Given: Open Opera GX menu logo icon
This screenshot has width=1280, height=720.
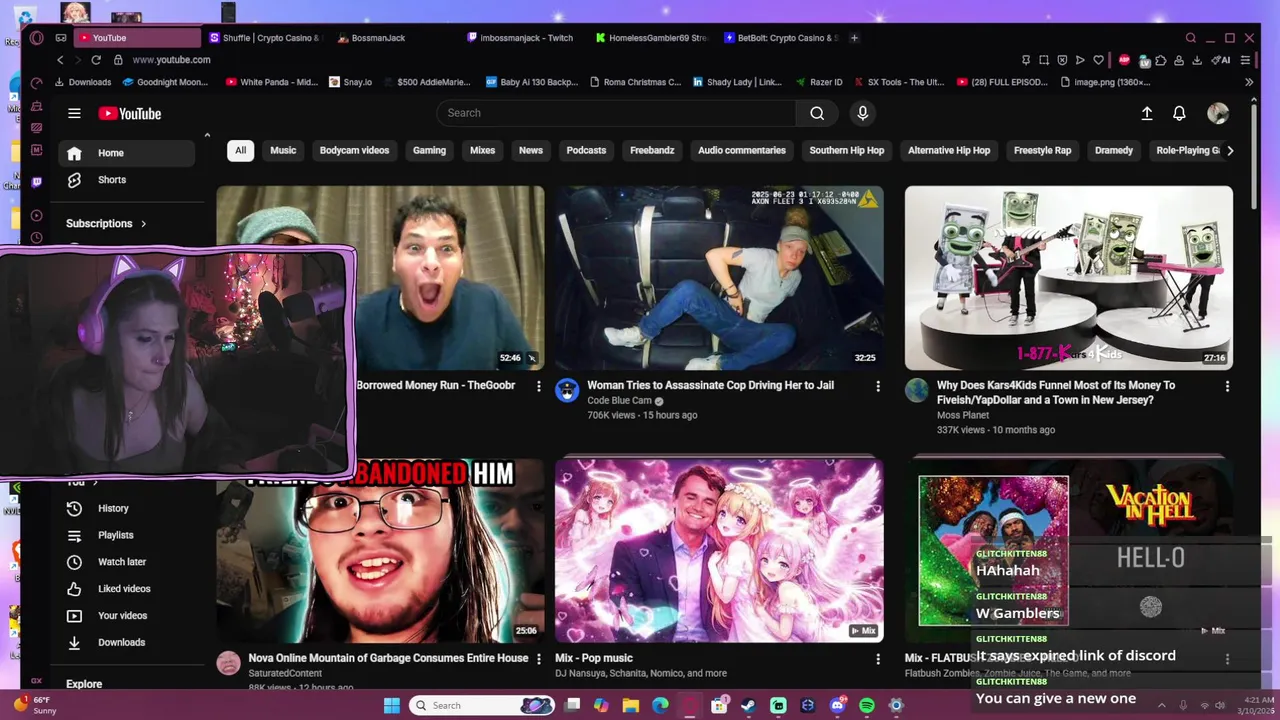Looking at the screenshot, I should click(37, 38).
